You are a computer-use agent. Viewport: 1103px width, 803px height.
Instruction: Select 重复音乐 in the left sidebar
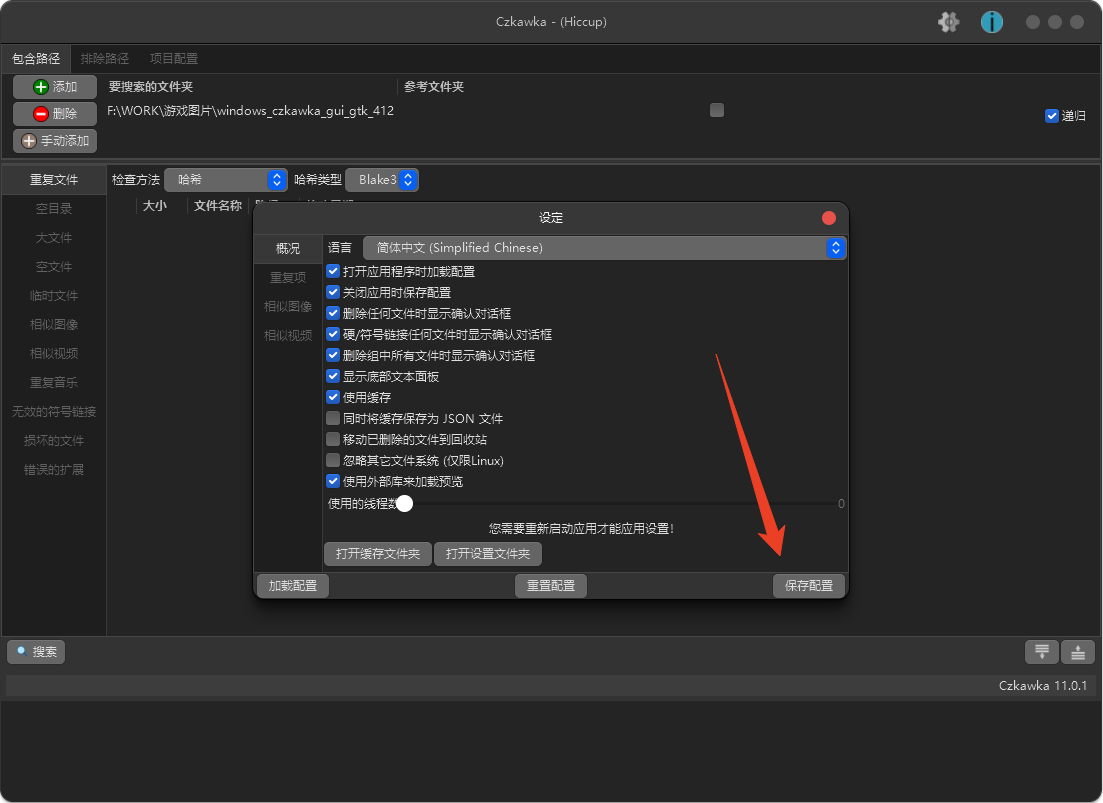click(x=53, y=382)
